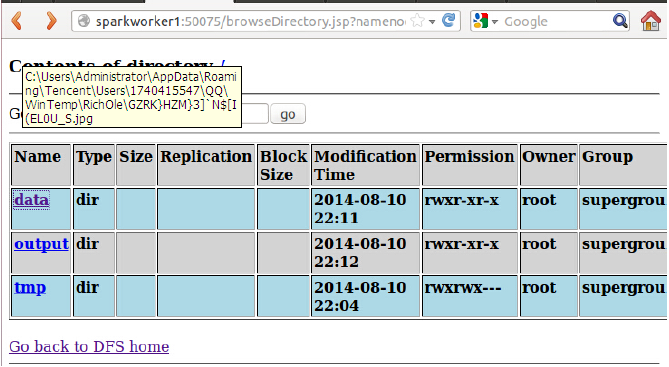Click the Name column header
This screenshot has width=669, height=367.
pyautogui.click(x=41, y=165)
